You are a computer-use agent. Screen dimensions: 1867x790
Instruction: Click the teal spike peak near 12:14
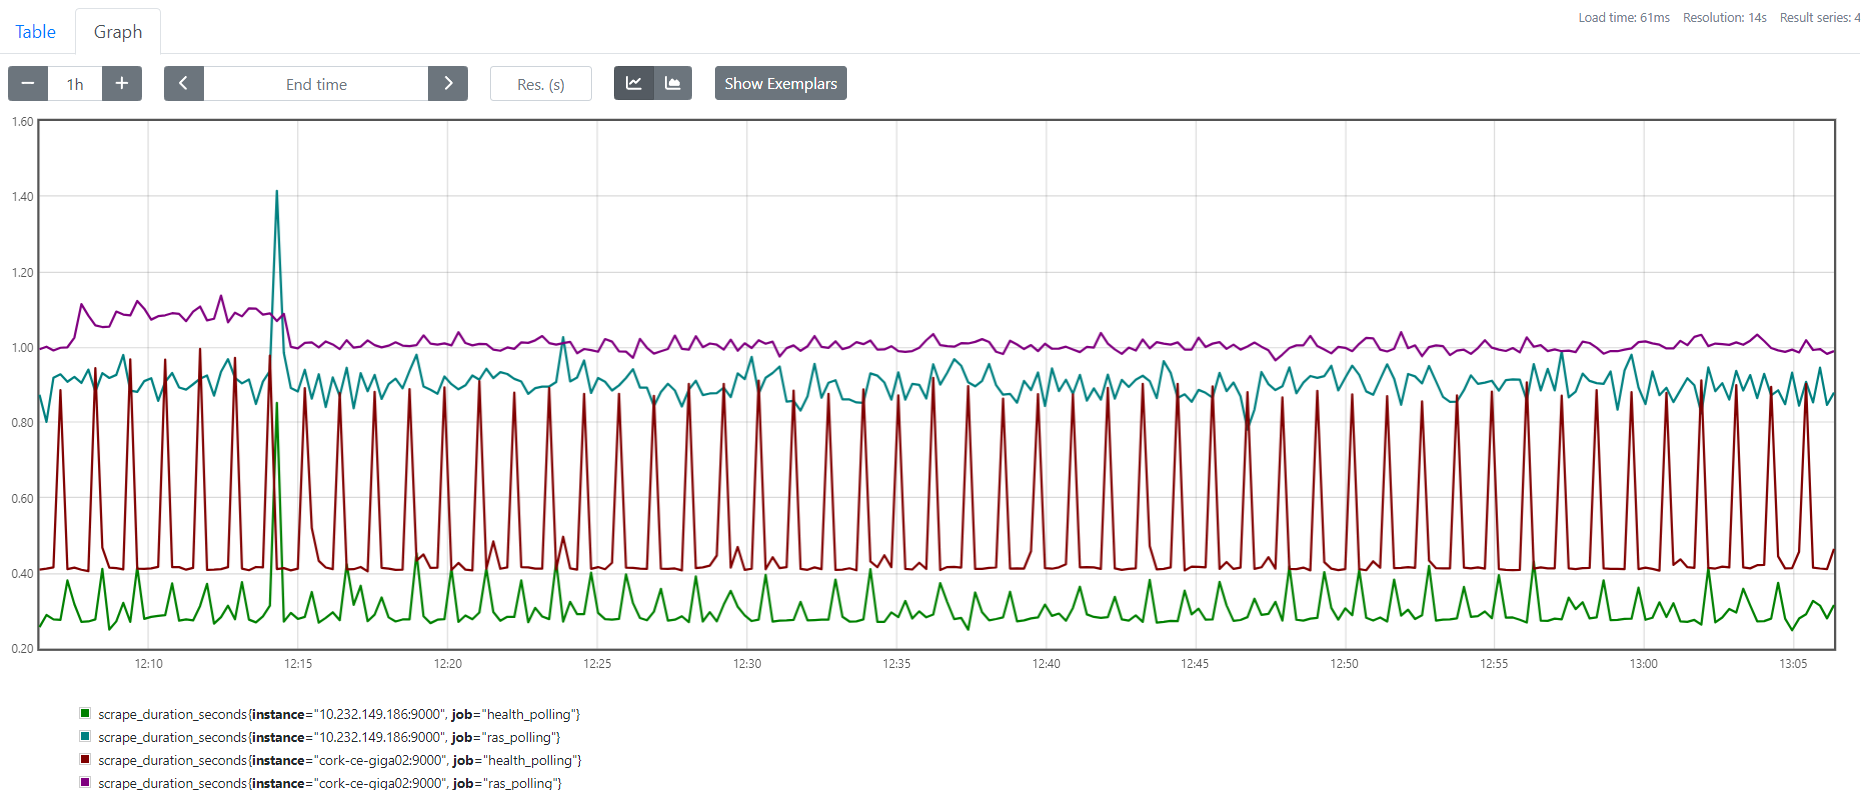277,192
